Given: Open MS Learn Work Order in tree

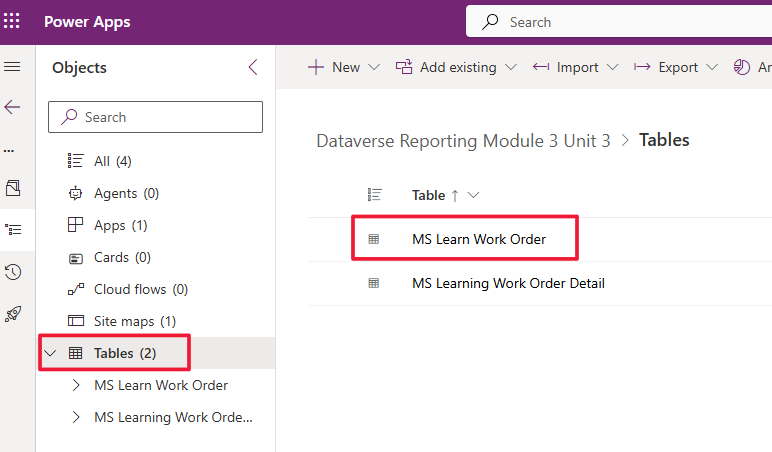Looking at the screenshot, I should coord(161,385).
